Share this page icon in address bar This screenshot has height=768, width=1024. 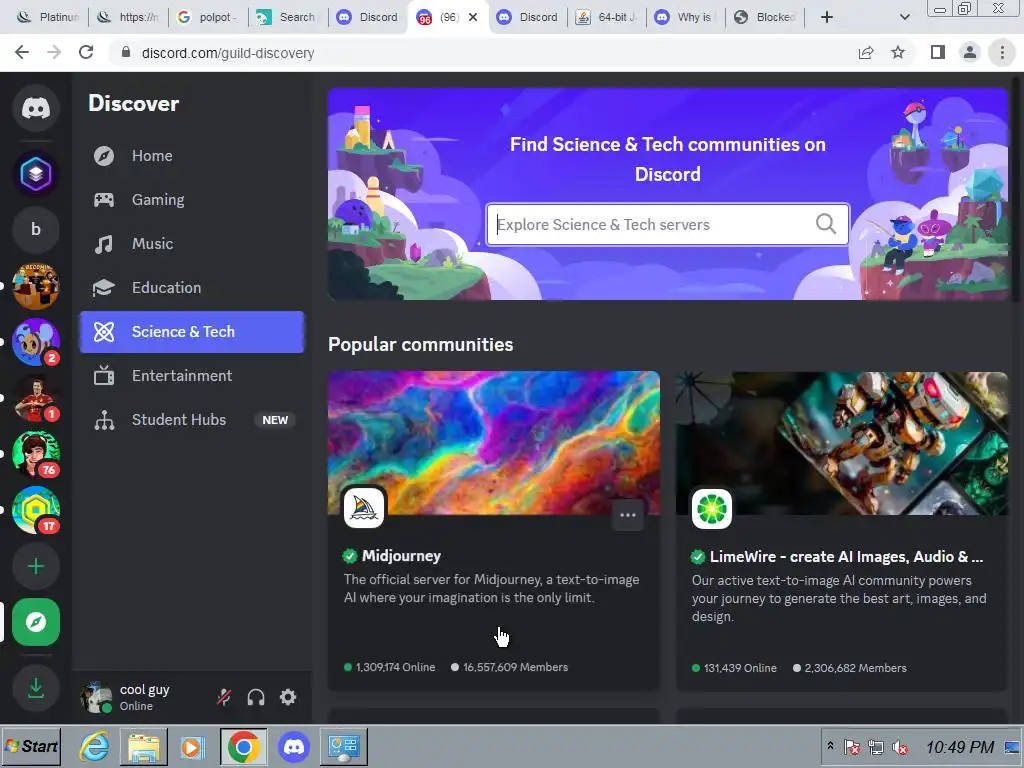coord(866,53)
